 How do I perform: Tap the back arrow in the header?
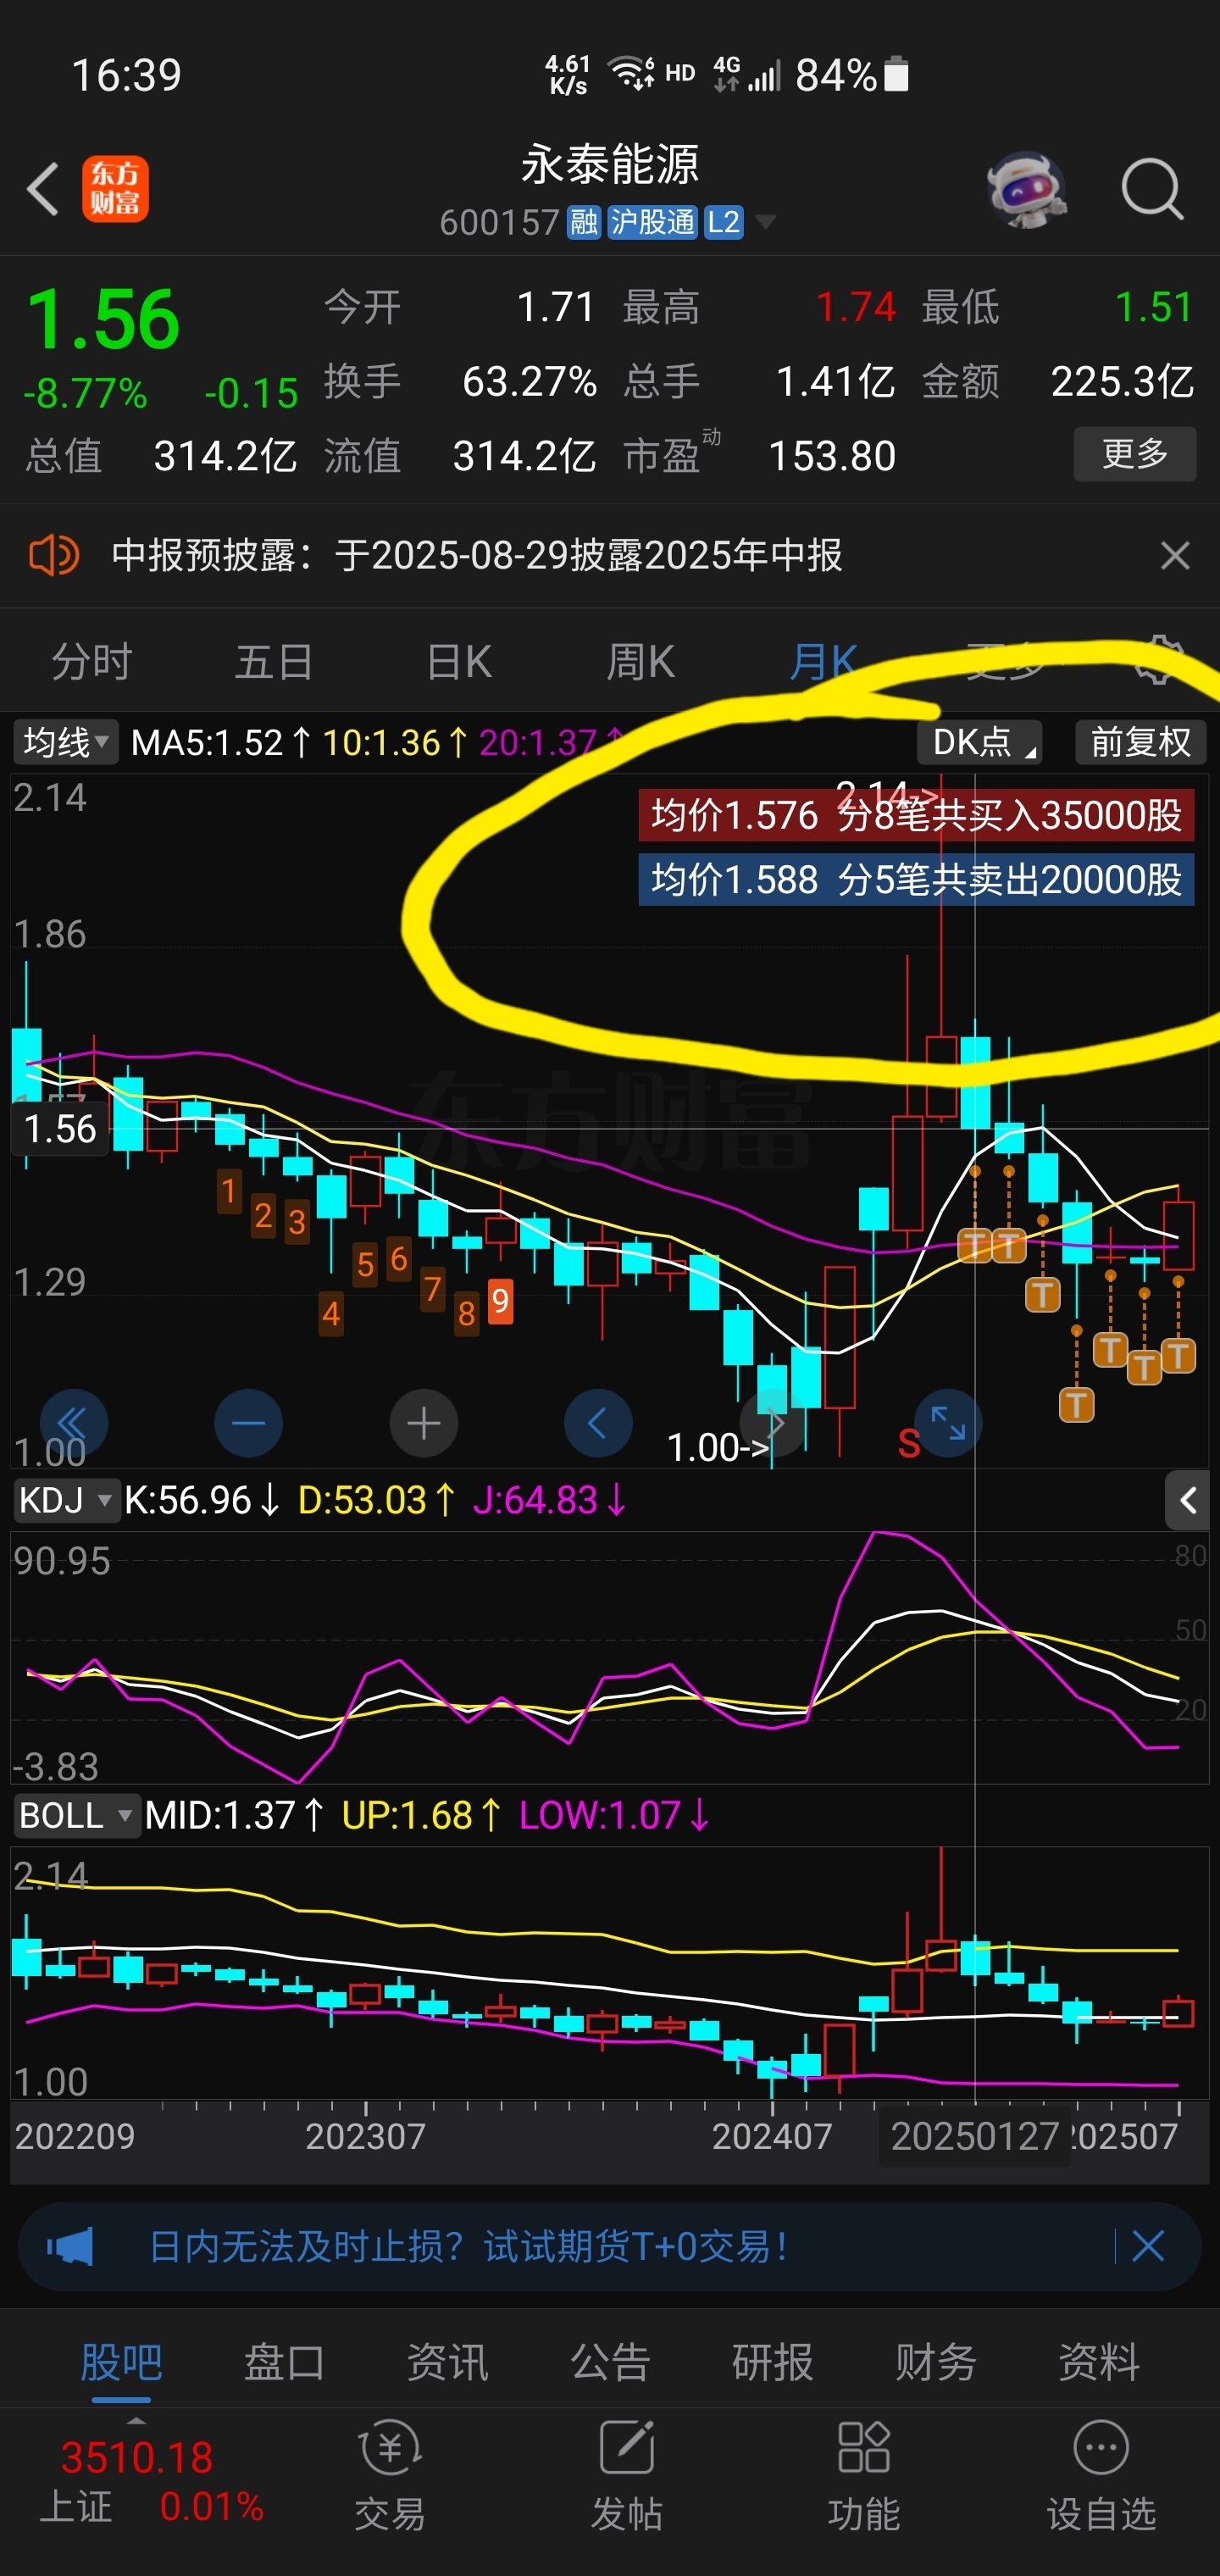(42, 188)
